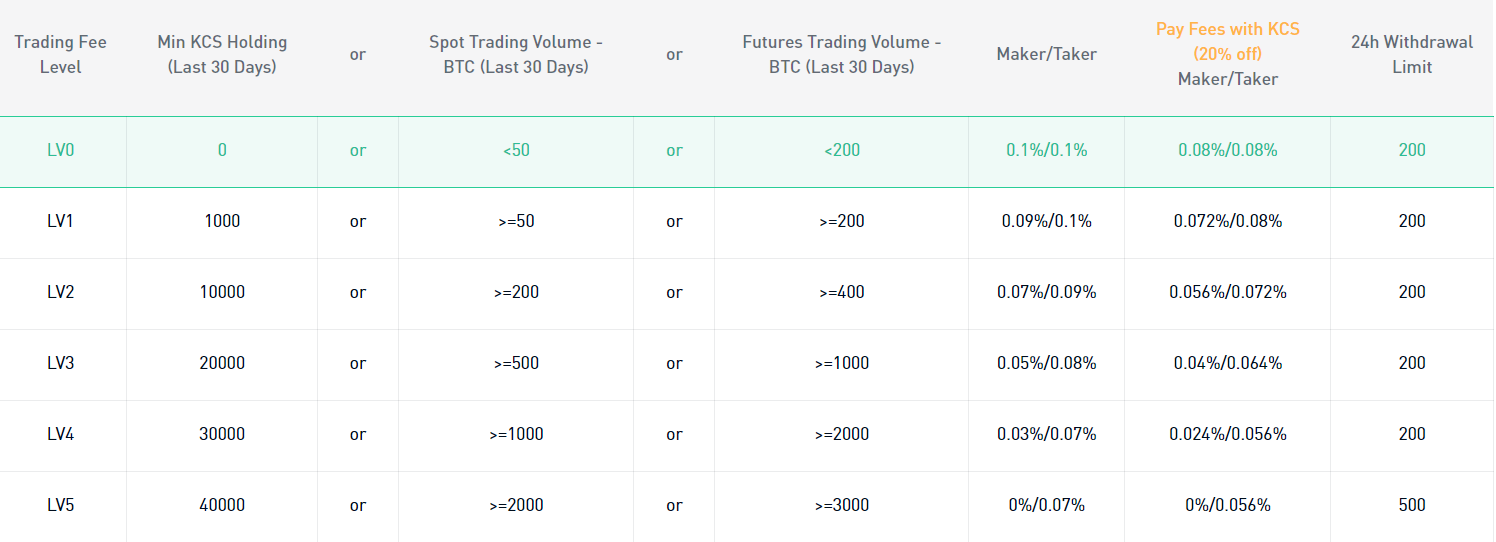Select the Min KCS Holding header
1496x542 pixels.
(222, 55)
